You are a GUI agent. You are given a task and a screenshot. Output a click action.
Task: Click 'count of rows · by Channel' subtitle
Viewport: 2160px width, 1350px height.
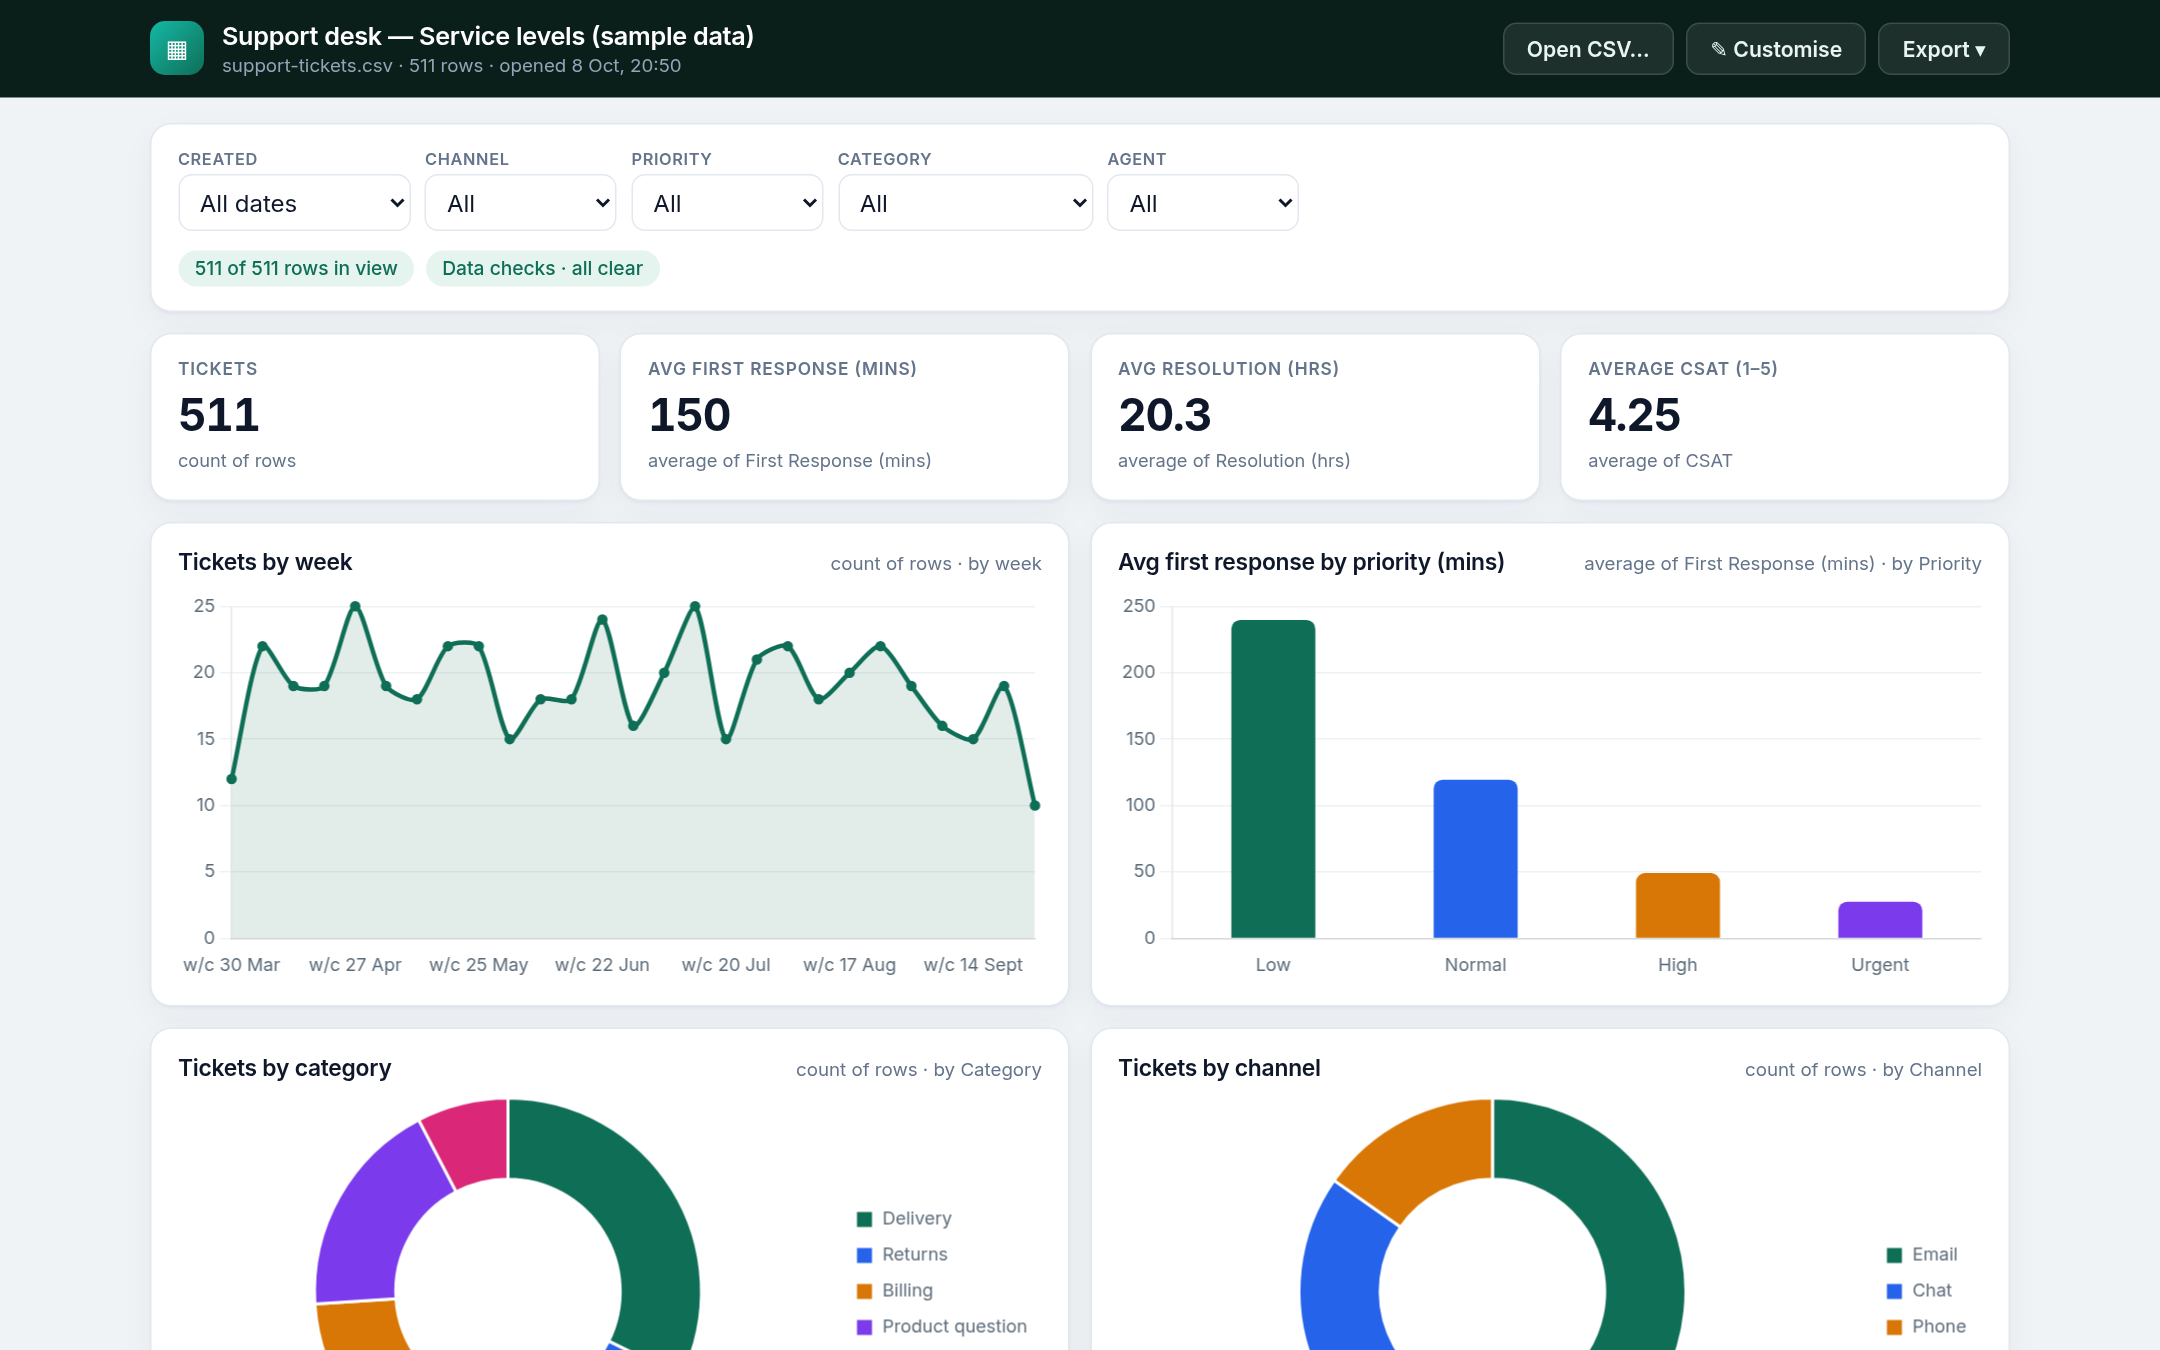pyautogui.click(x=1863, y=1070)
